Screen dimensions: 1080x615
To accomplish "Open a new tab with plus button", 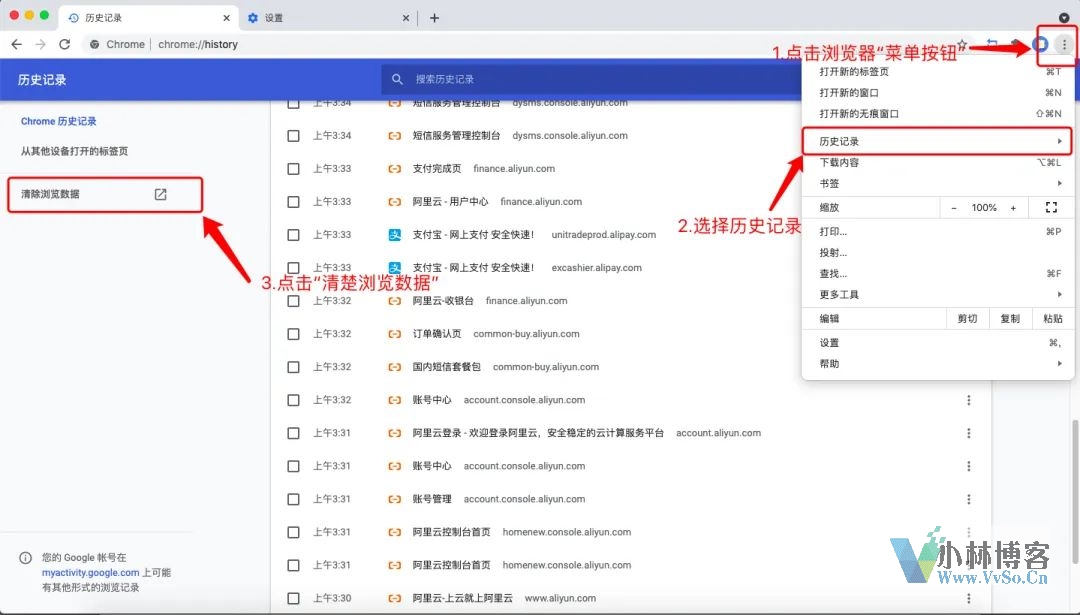I will pyautogui.click(x=434, y=18).
